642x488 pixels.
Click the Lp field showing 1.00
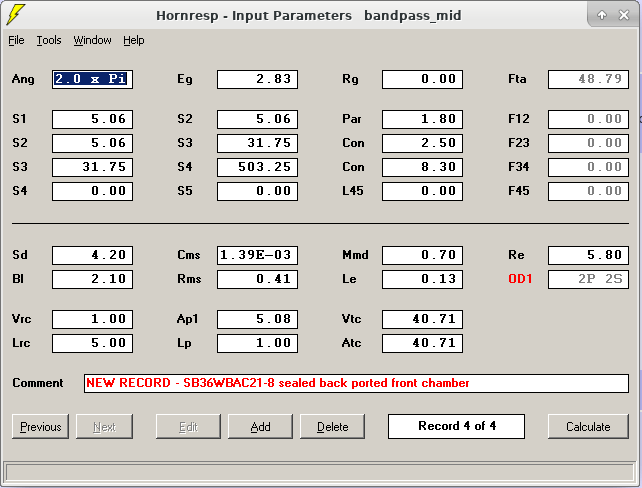click(257, 343)
